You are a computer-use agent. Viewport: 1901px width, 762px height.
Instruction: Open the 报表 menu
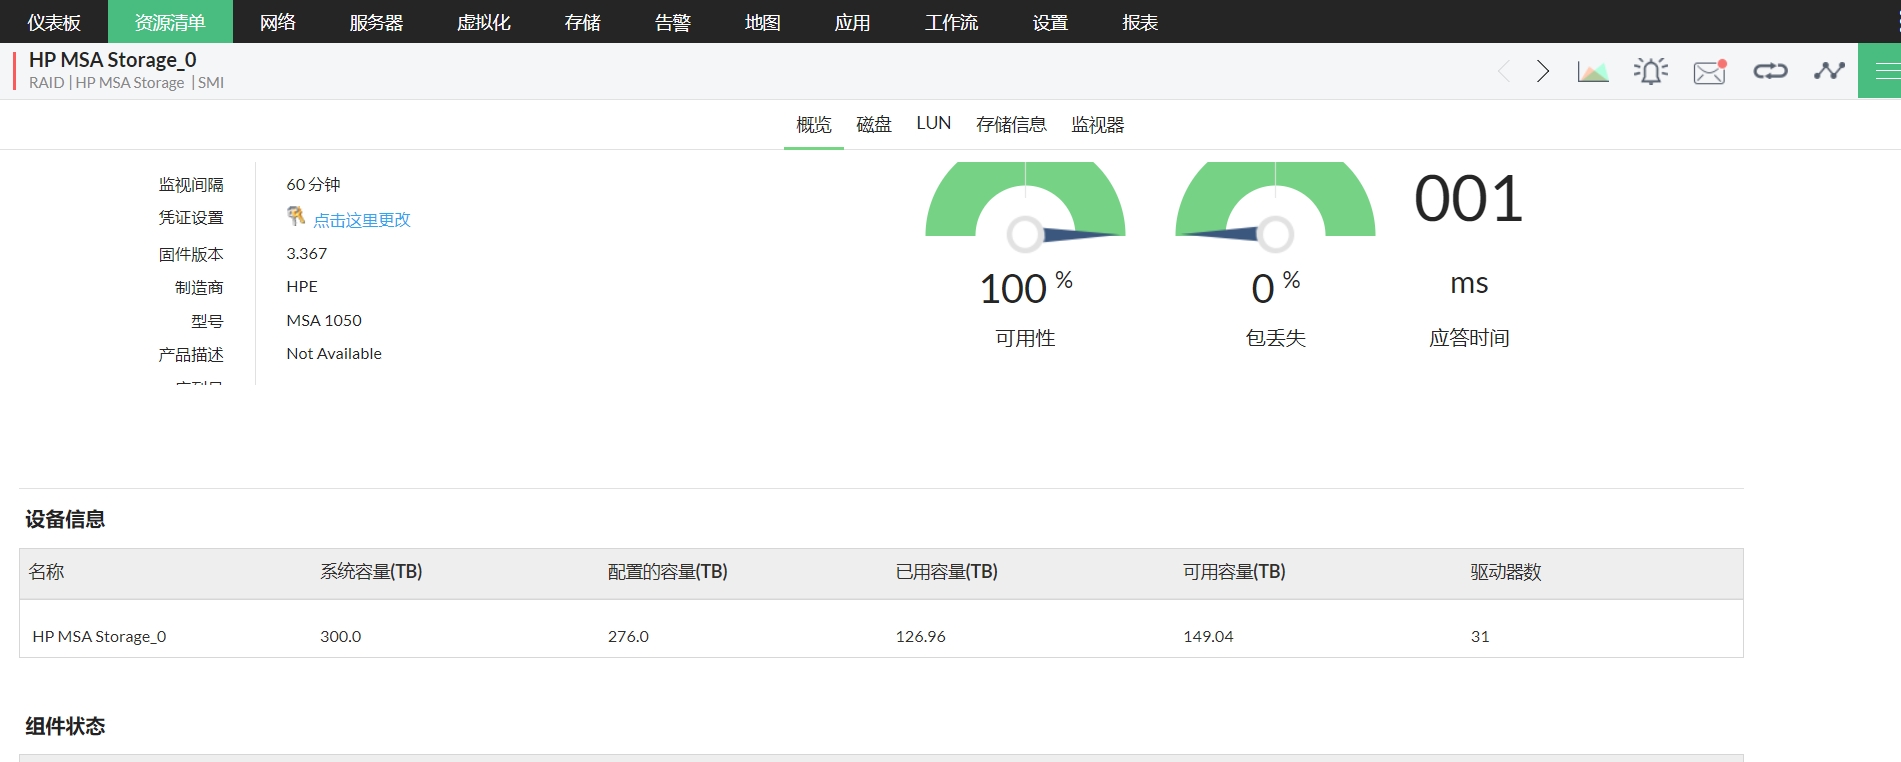point(1140,22)
